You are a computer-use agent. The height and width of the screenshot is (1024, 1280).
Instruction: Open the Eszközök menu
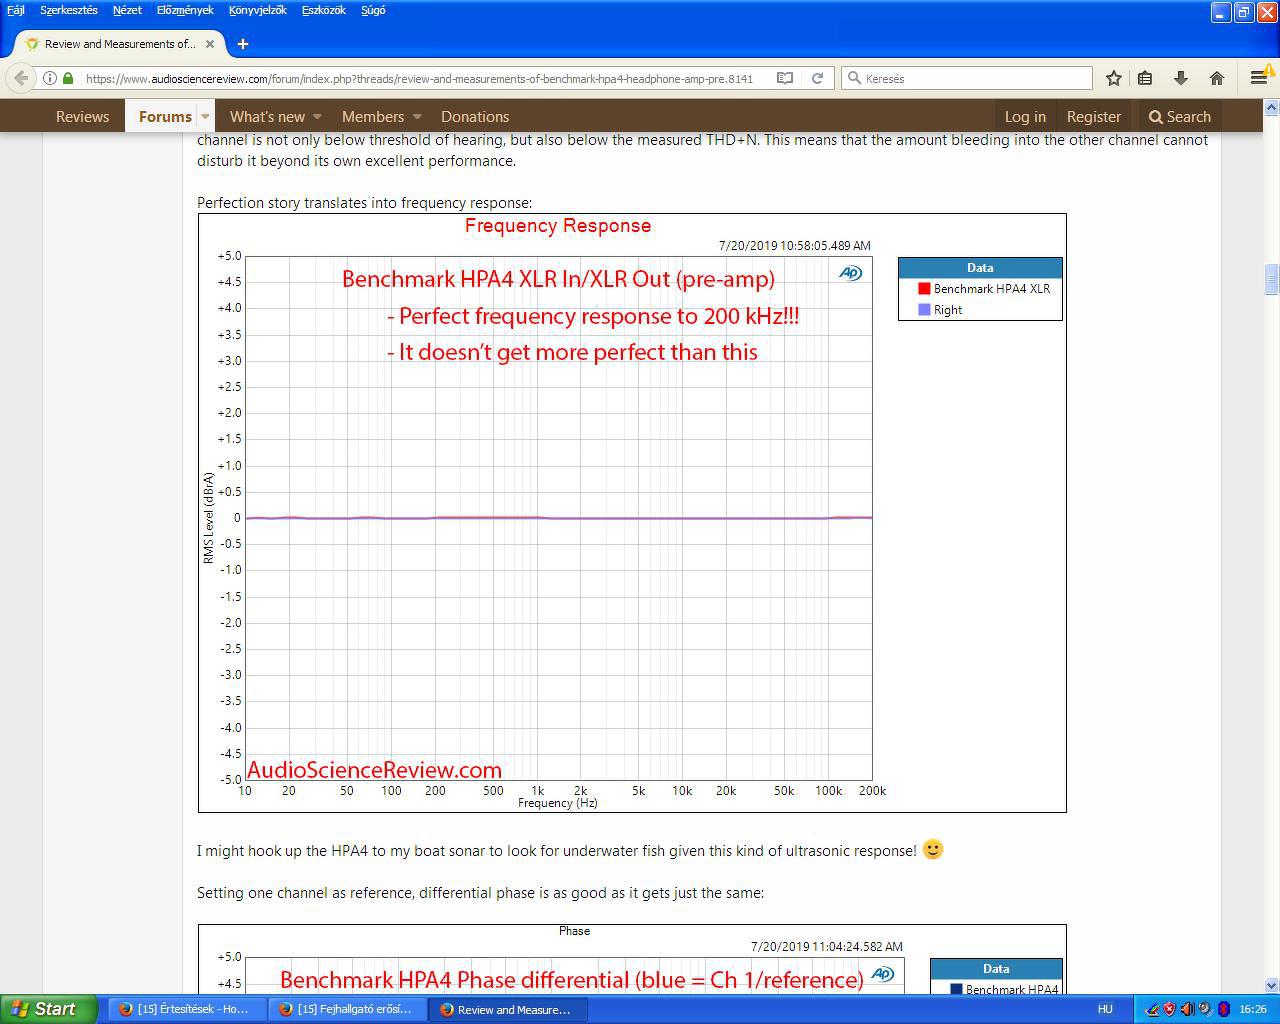(x=324, y=10)
